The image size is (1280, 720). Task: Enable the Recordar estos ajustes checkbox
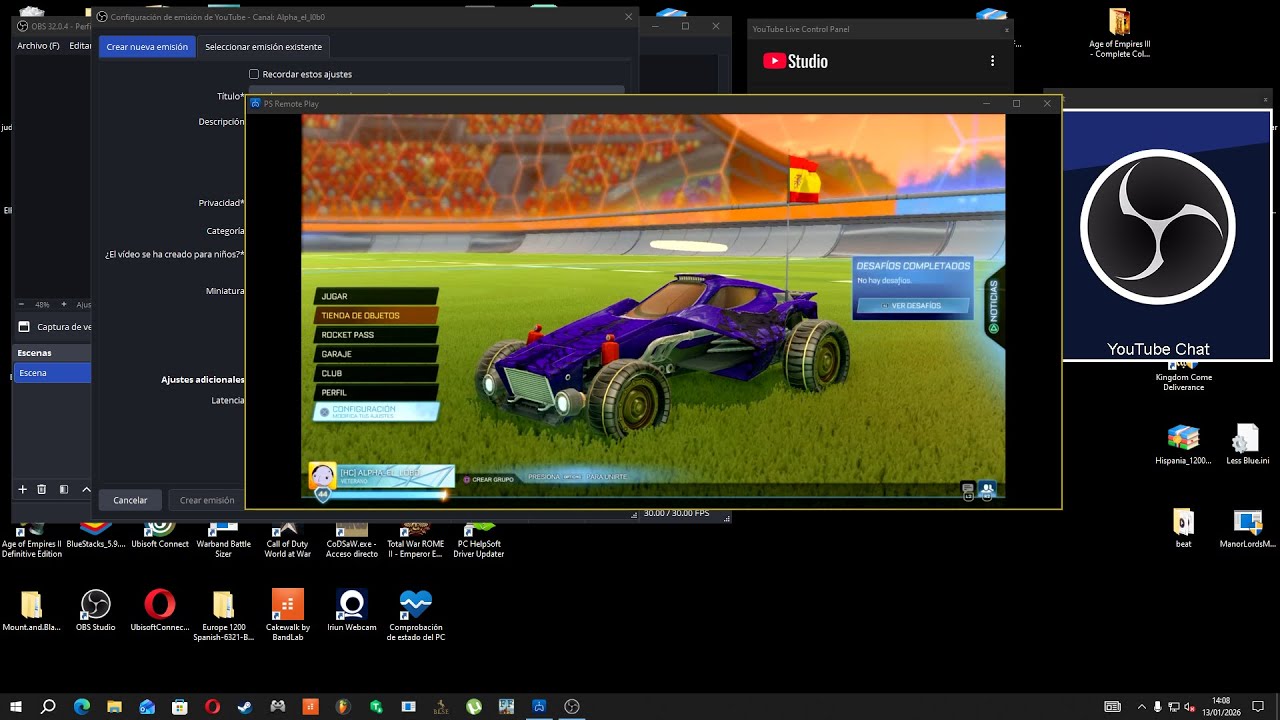(254, 74)
